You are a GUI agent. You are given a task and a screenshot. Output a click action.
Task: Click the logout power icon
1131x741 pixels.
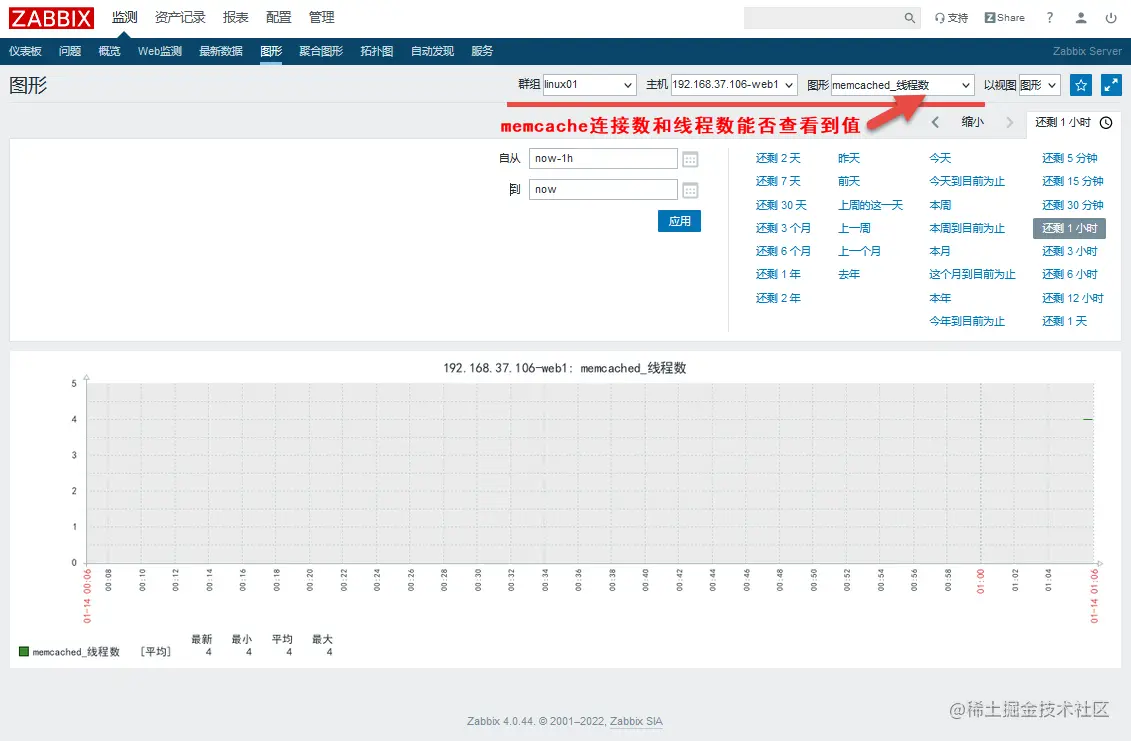pyautogui.click(x=1111, y=17)
